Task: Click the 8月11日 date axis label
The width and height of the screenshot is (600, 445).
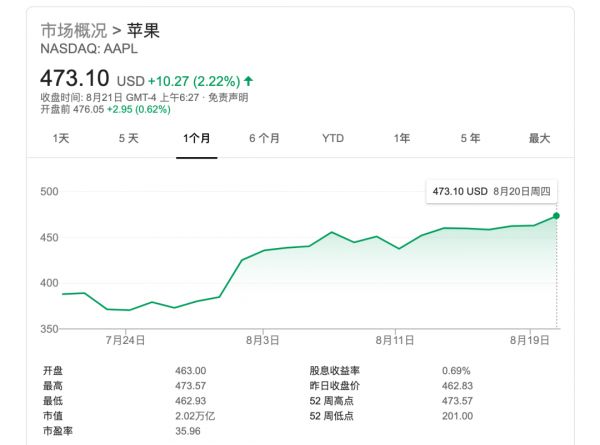Action: point(395,340)
